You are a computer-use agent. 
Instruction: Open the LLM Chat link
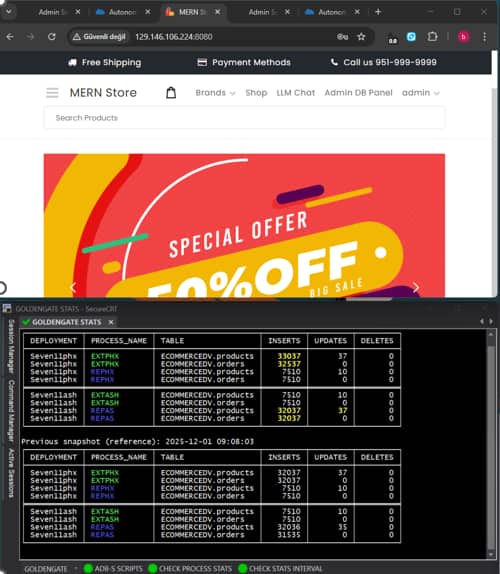pyautogui.click(x=296, y=93)
